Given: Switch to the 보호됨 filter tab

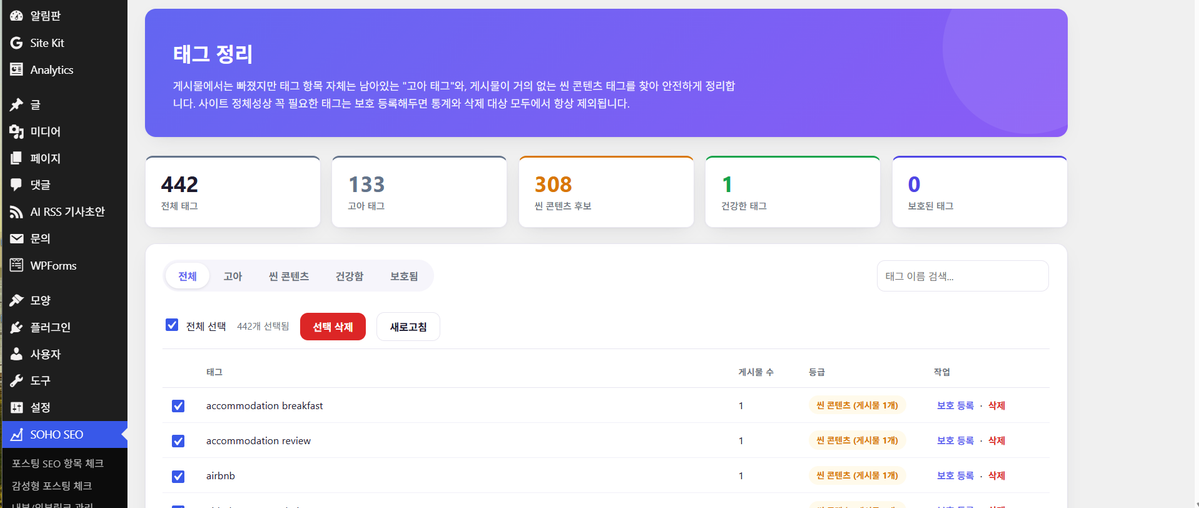Looking at the screenshot, I should click(x=404, y=276).
